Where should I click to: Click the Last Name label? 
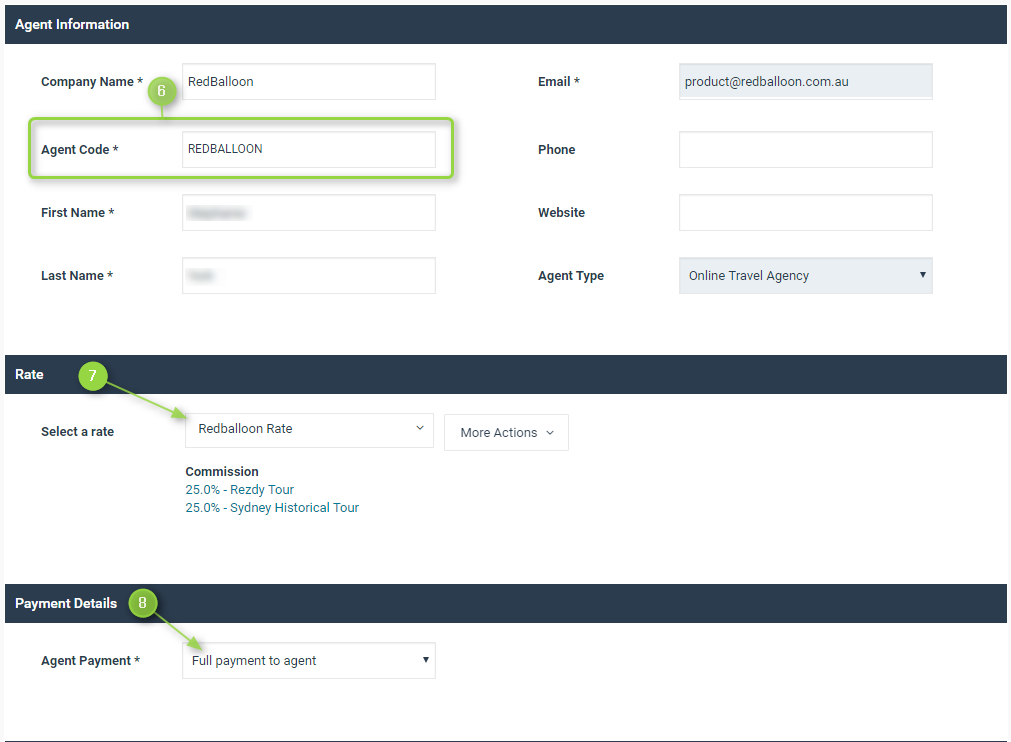pos(77,276)
